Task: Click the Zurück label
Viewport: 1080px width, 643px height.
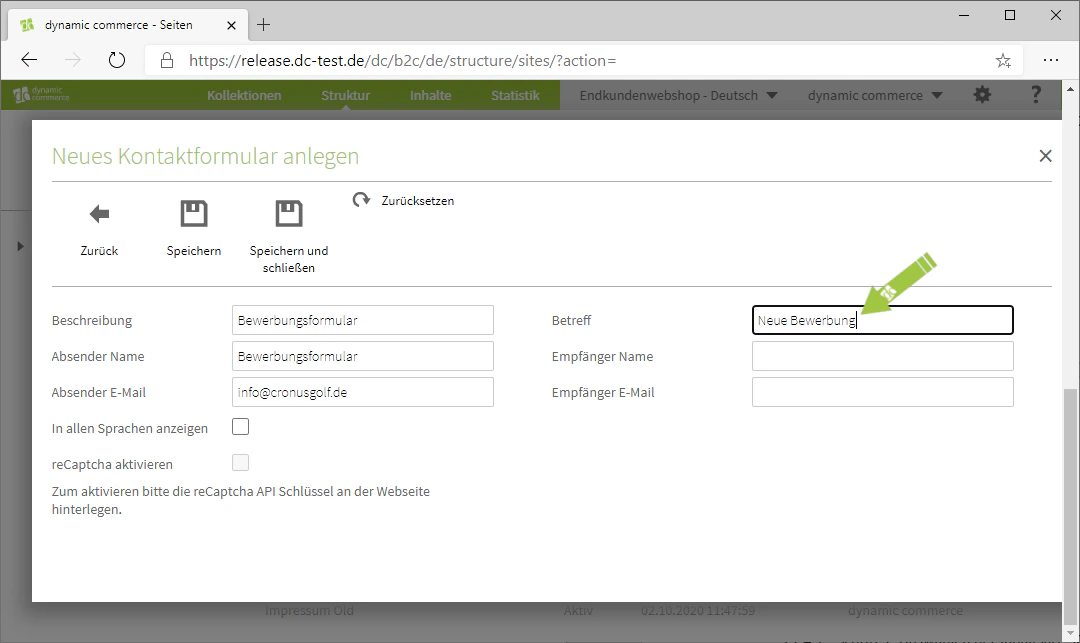Action: (x=99, y=251)
